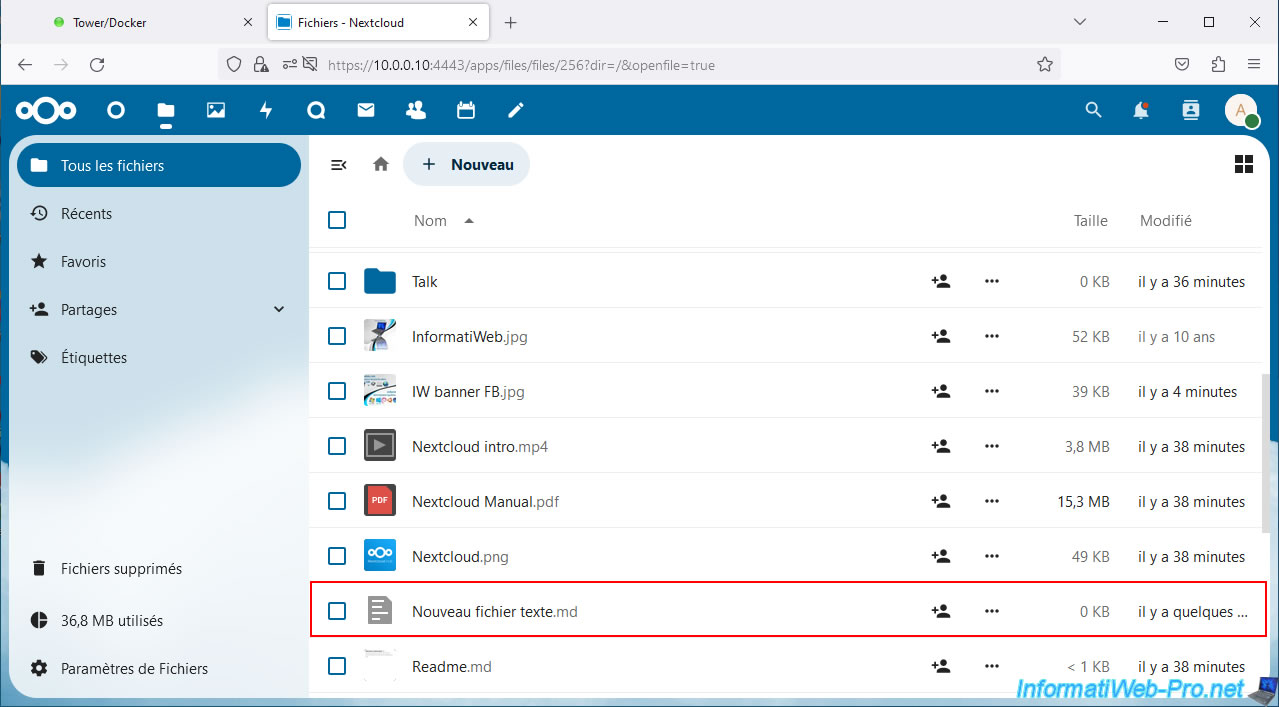The width and height of the screenshot is (1279, 707).
Task: Click the notifications bell icon
Action: pos(1141,110)
